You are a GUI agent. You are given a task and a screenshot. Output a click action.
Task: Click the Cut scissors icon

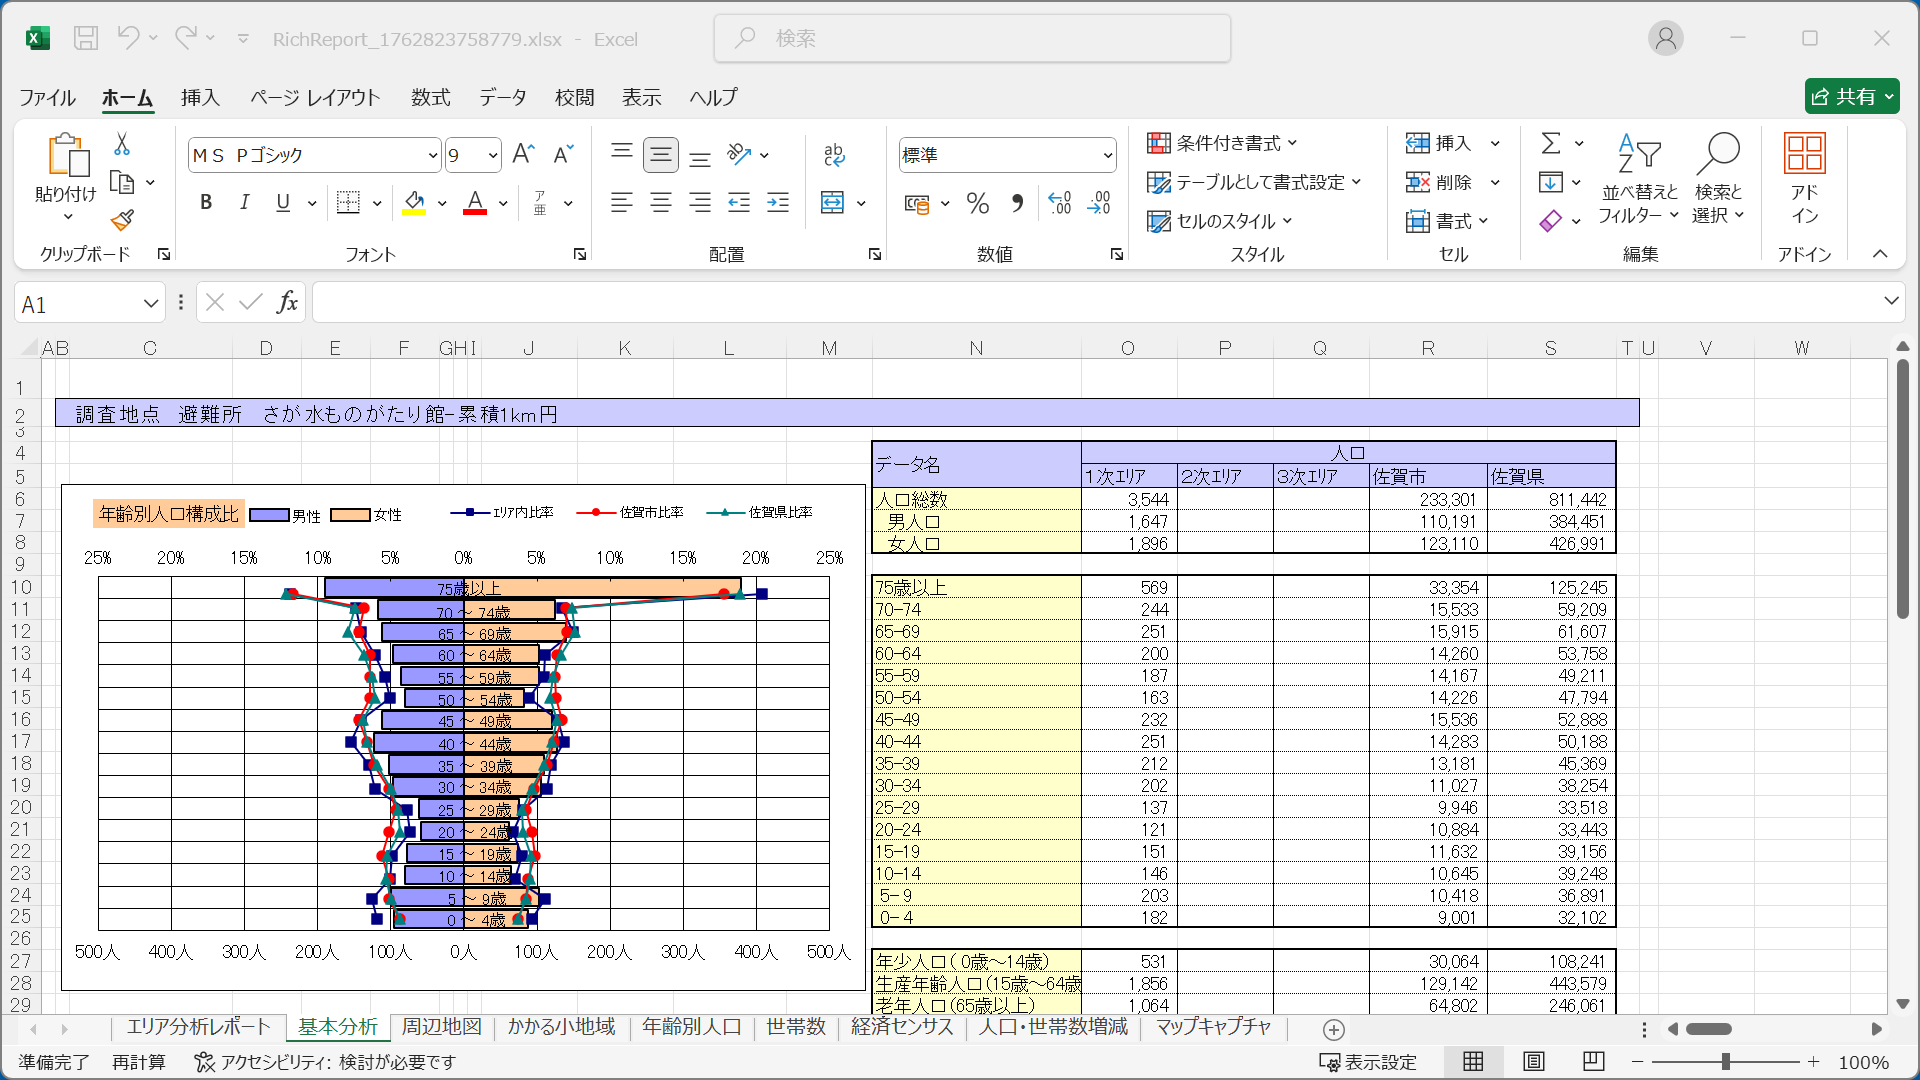[x=122, y=145]
